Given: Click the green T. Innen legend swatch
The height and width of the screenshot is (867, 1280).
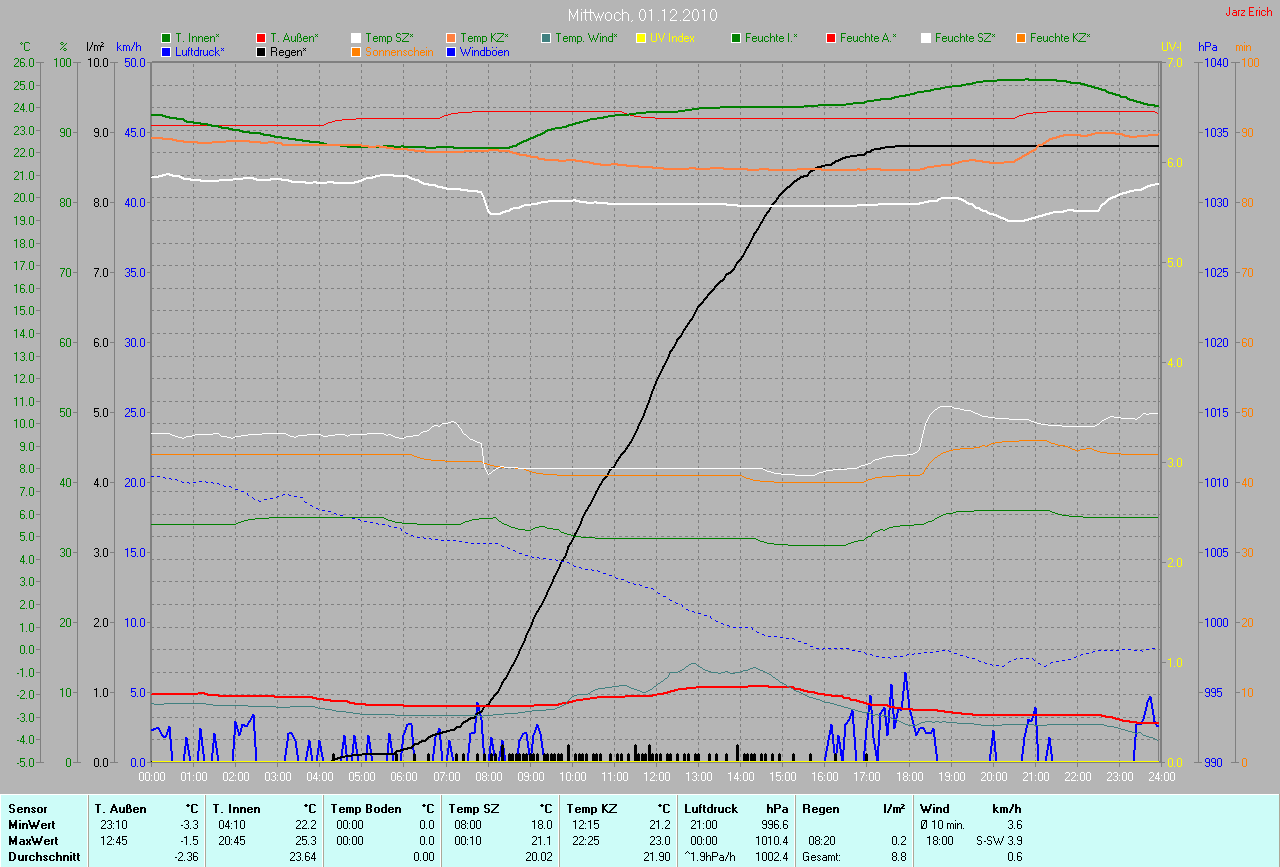Looking at the screenshot, I should pos(166,38).
